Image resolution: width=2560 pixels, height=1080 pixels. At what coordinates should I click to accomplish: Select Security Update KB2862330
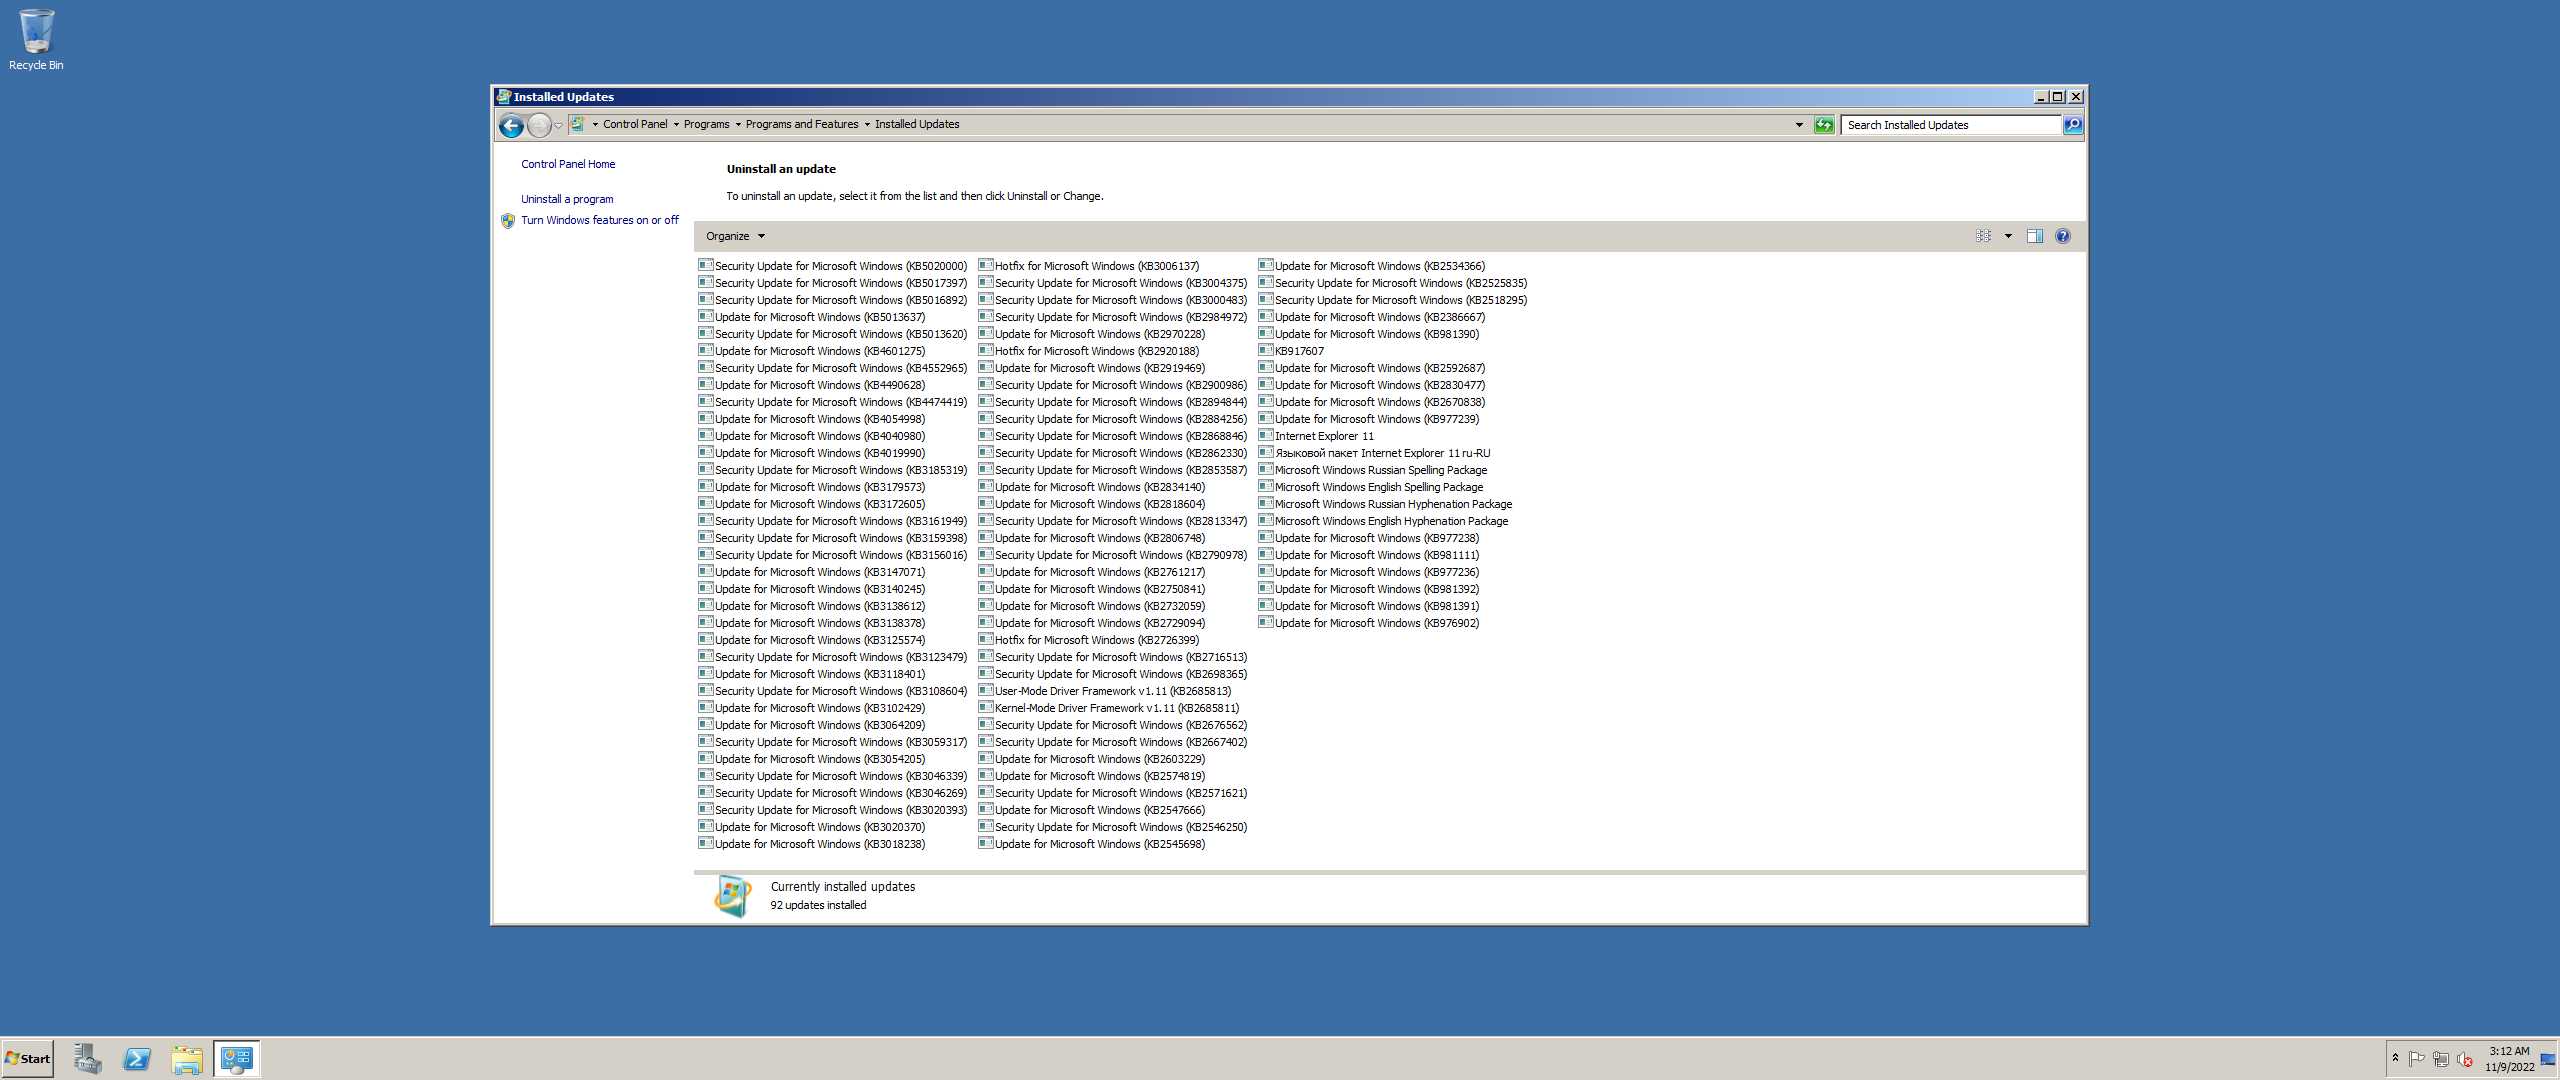tap(1113, 453)
